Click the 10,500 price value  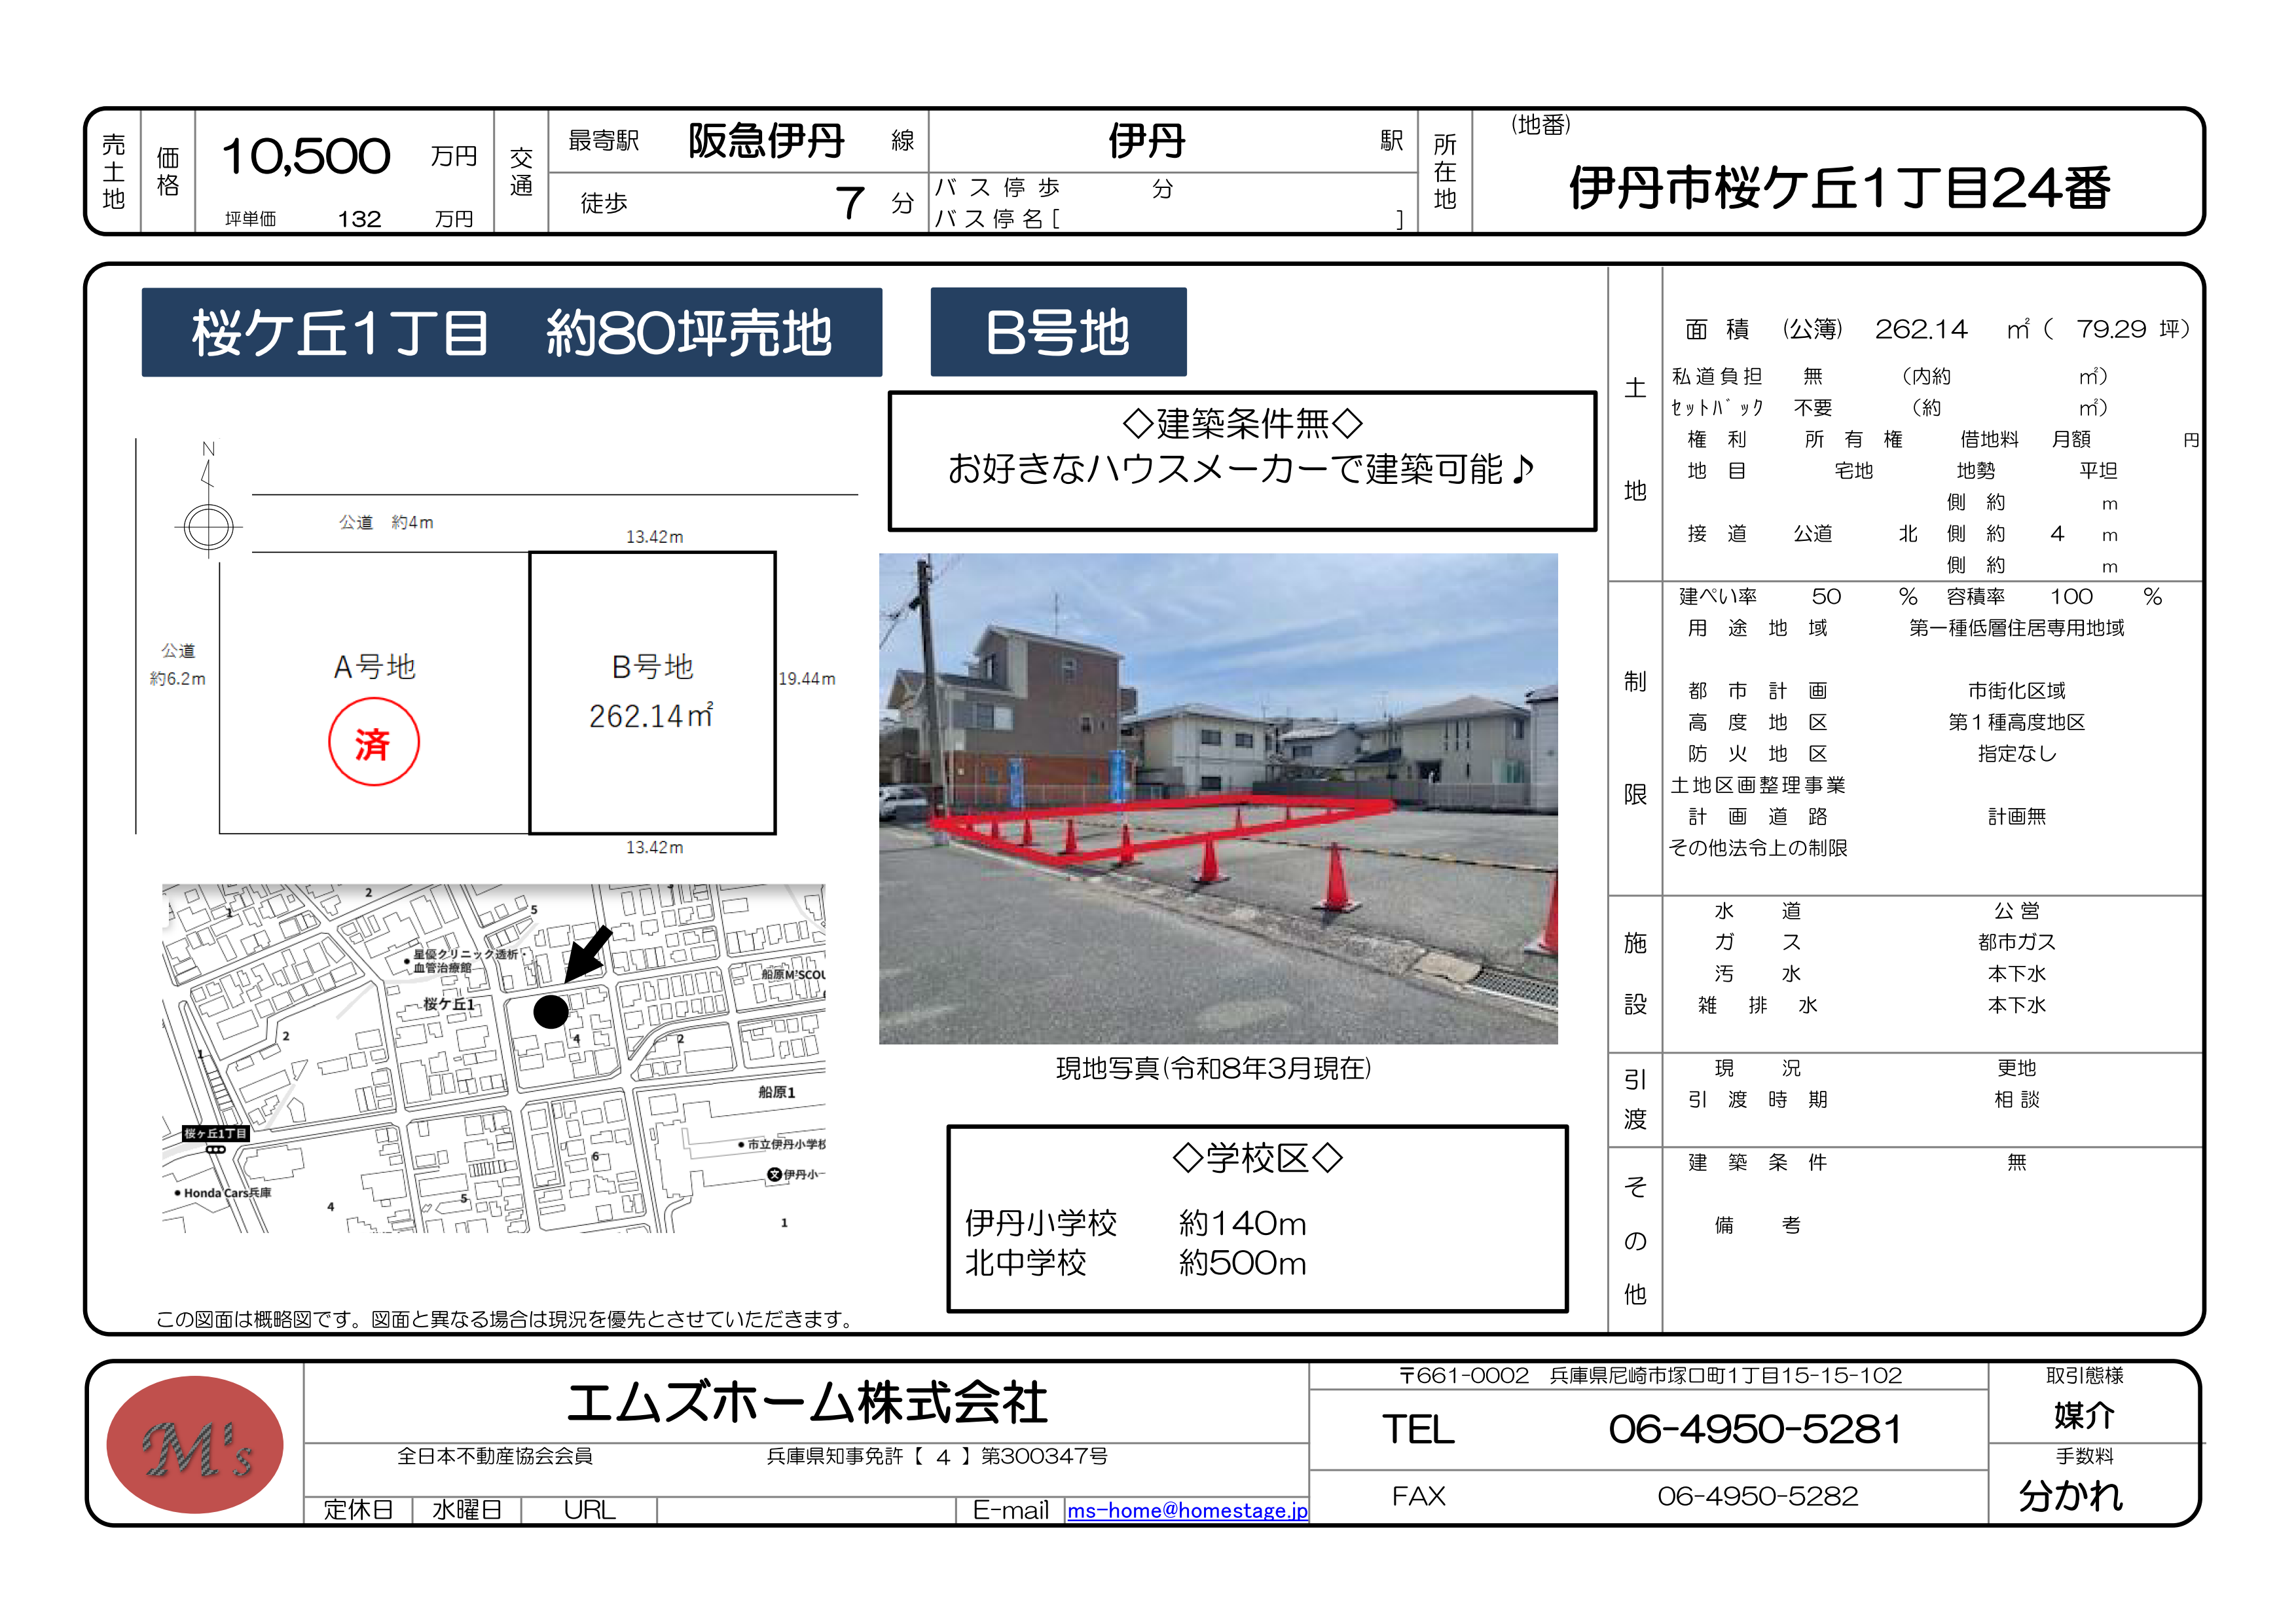point(305,157)
